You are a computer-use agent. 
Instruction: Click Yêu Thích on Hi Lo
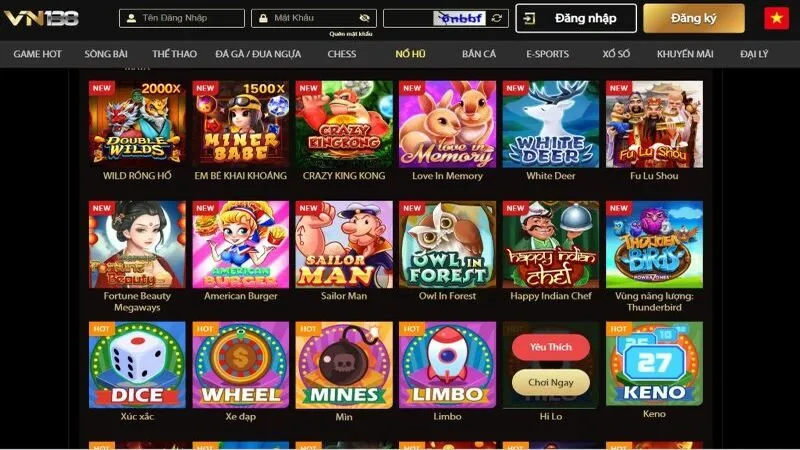551,347
